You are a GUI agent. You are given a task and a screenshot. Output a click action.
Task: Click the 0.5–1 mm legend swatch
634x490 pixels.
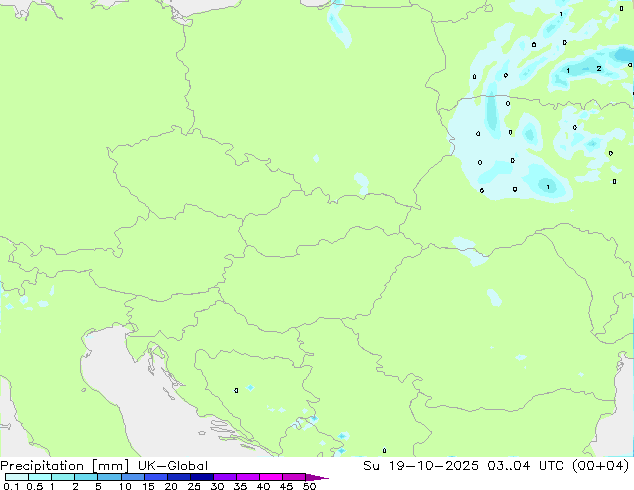coord(40,477)
